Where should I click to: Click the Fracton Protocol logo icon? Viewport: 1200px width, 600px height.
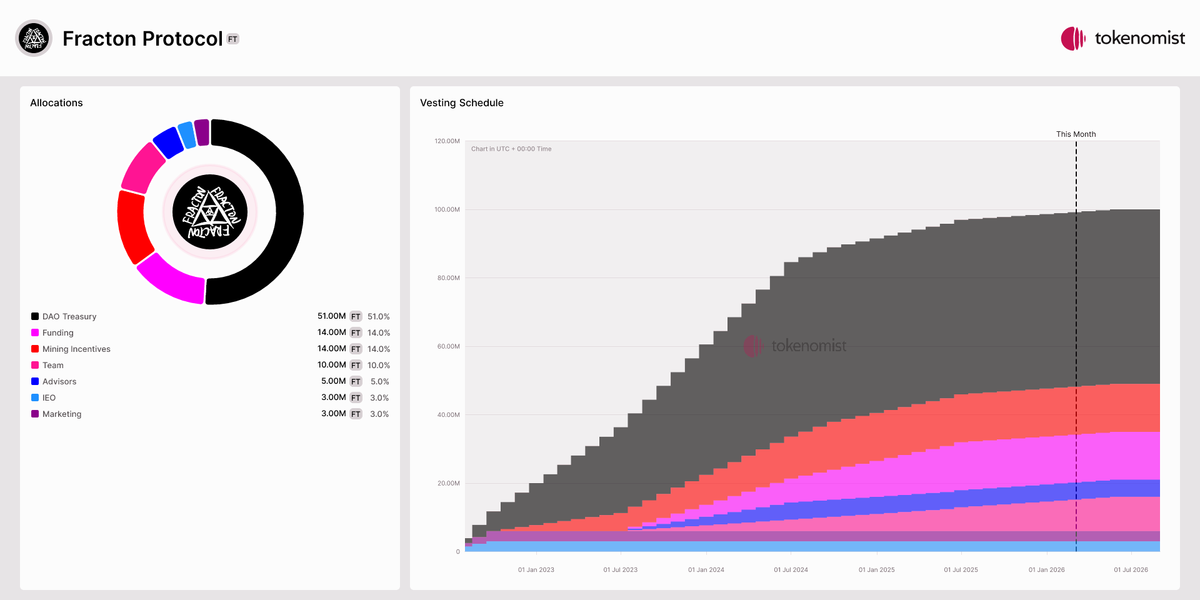[34, 38]
